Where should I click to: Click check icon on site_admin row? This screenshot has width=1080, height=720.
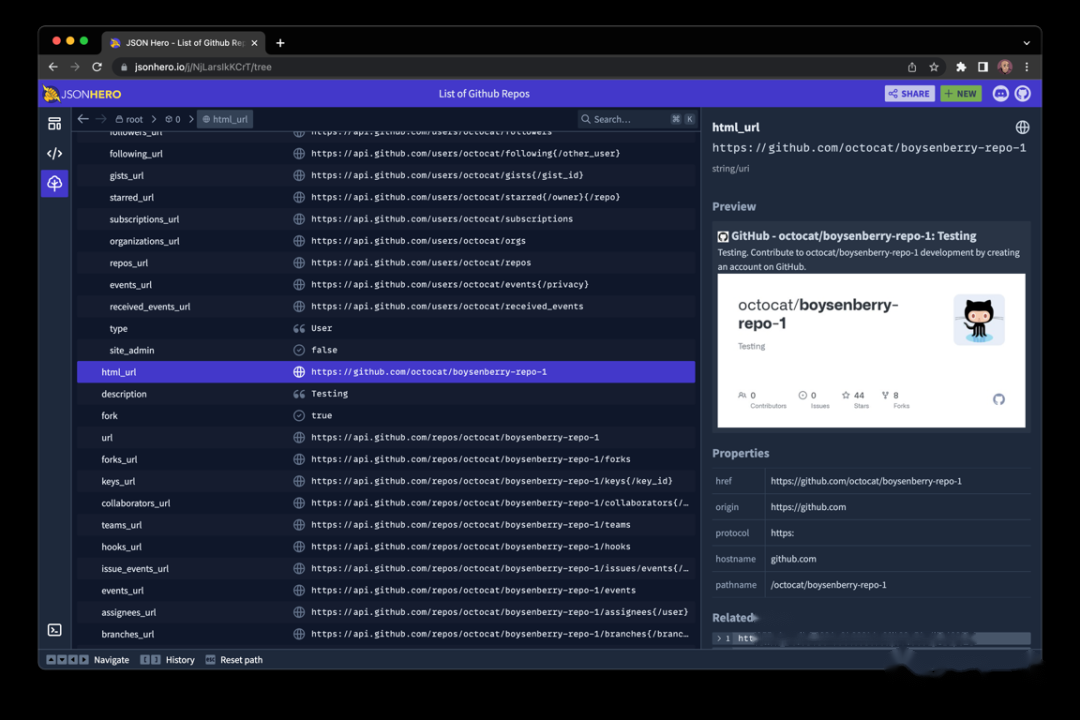(299, 350)
